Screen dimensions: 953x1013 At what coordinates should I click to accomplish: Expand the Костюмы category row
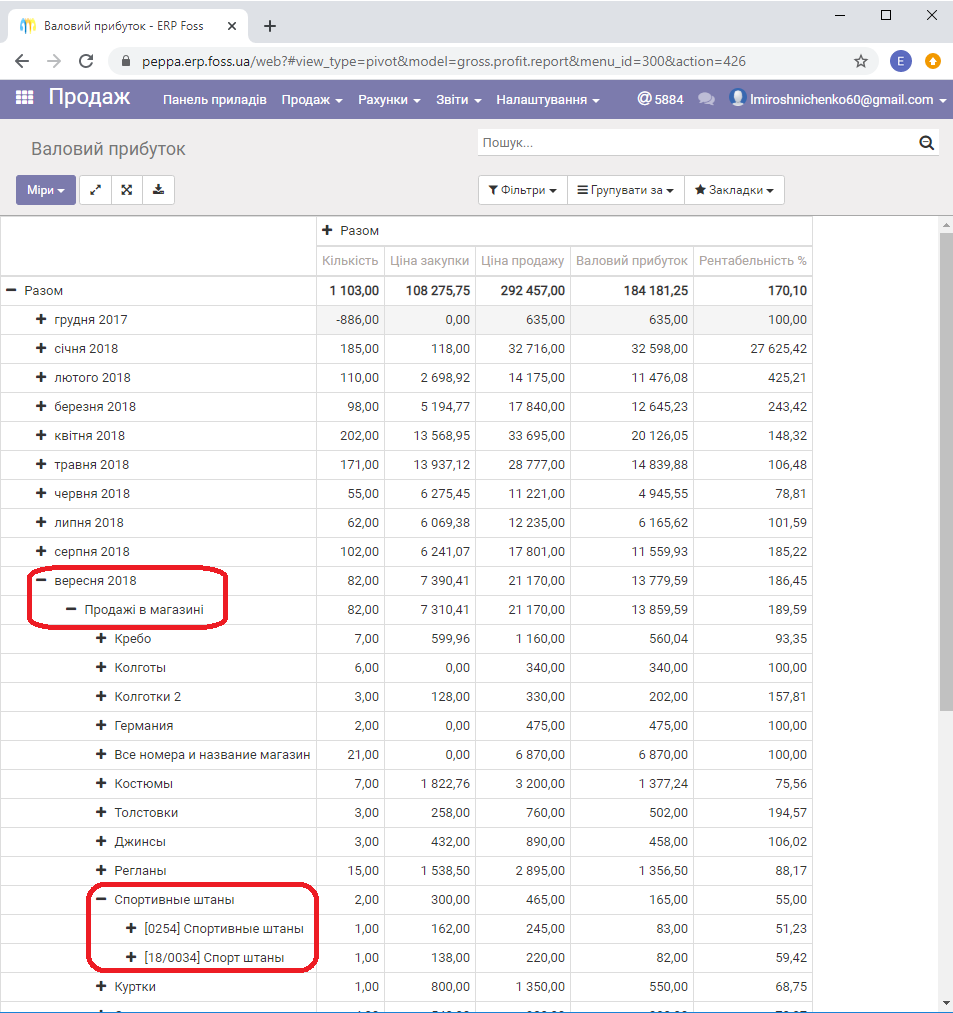click(x=101, y=783)
